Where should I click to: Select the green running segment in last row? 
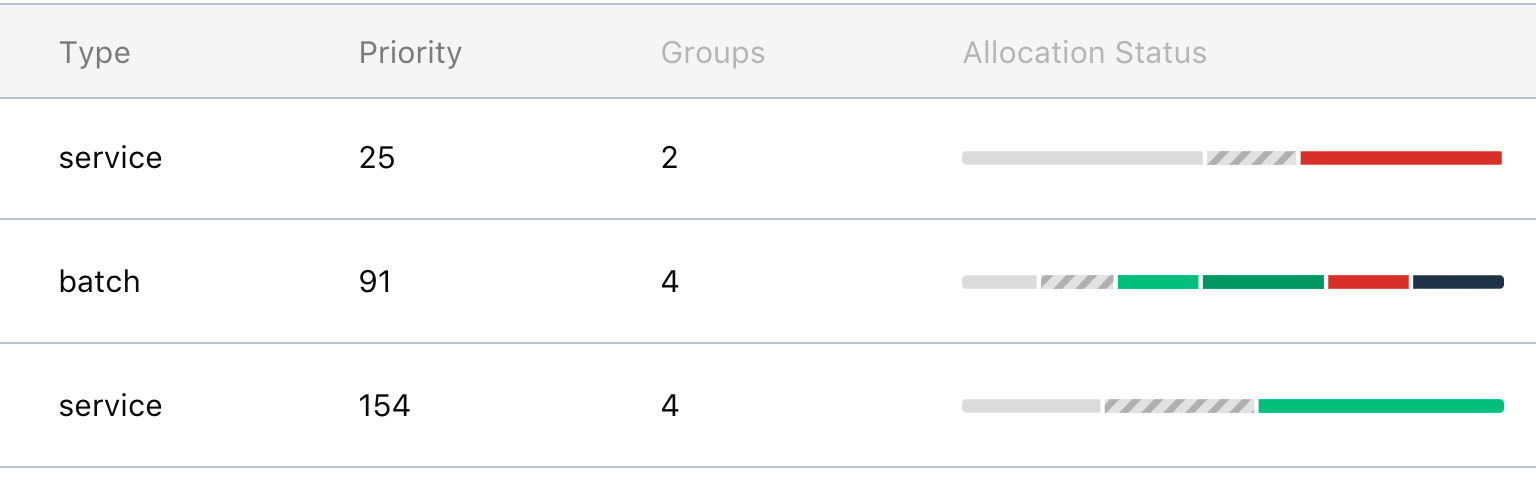point(1381,406)
